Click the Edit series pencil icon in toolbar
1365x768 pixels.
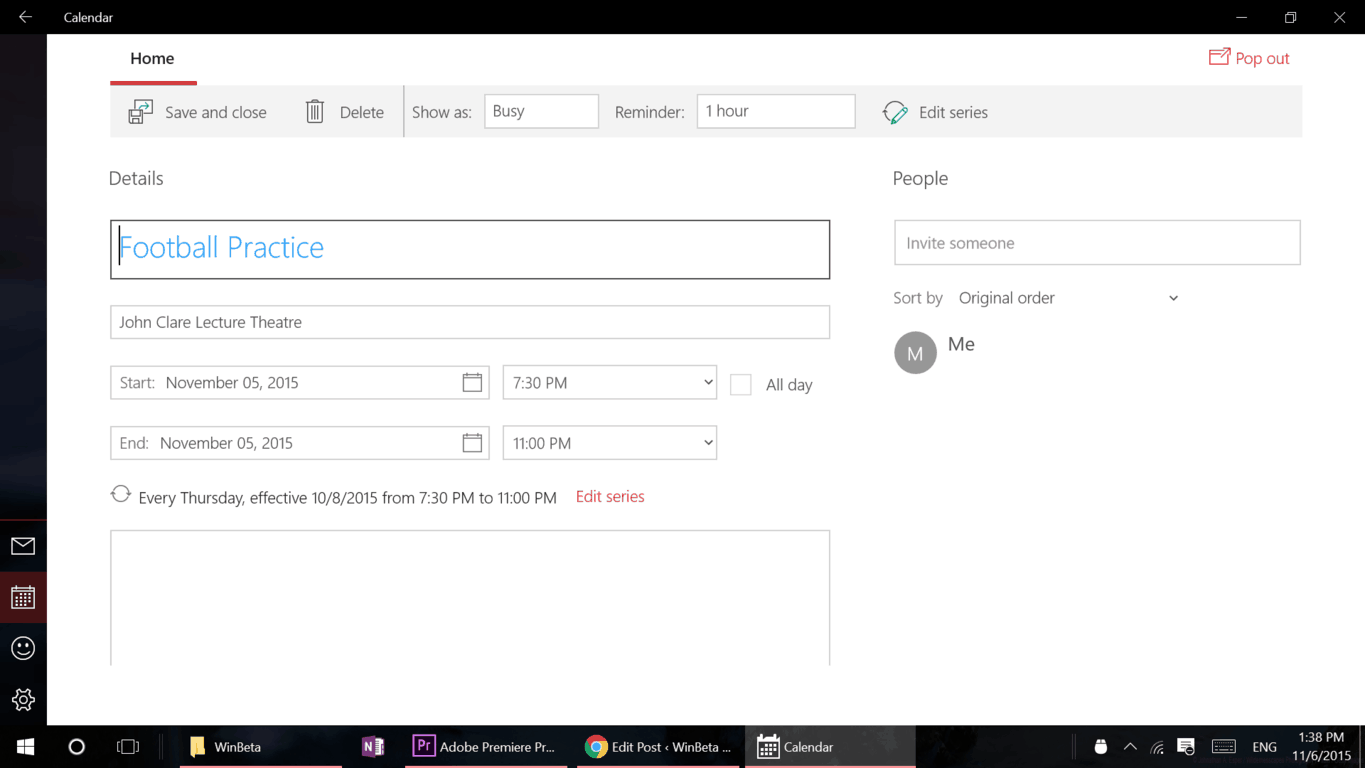895,112
